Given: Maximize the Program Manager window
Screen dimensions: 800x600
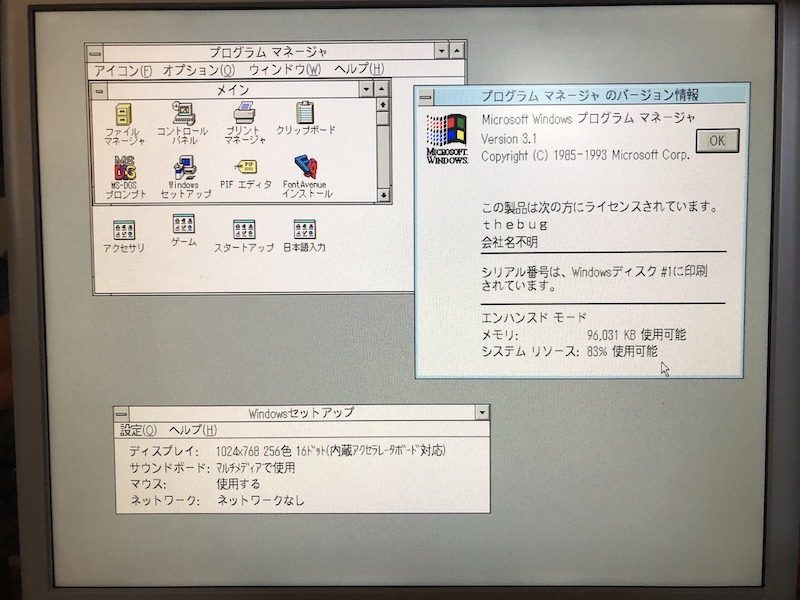Looking at the screenshot, I should 457,50.
